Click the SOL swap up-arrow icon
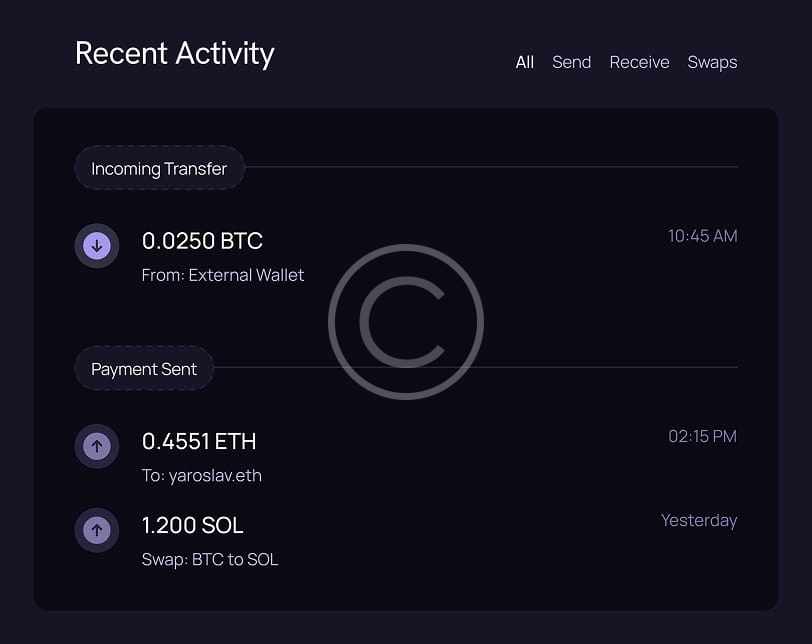This screenshot has width=812, height=644. tap(97, 530)
